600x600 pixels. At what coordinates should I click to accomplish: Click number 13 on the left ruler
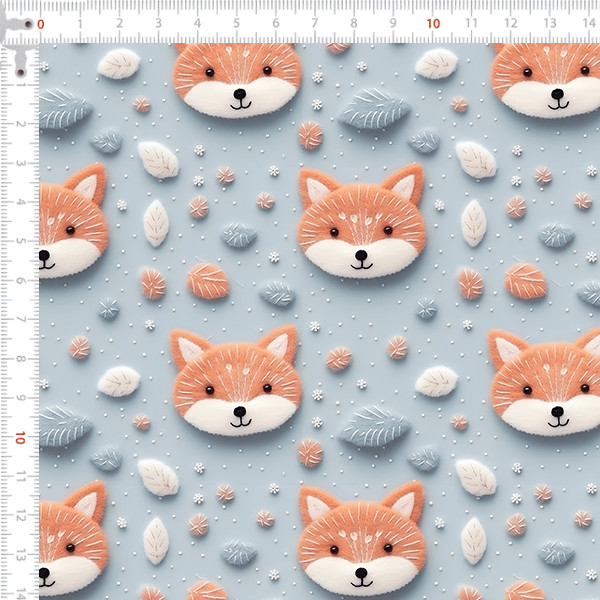20,556
